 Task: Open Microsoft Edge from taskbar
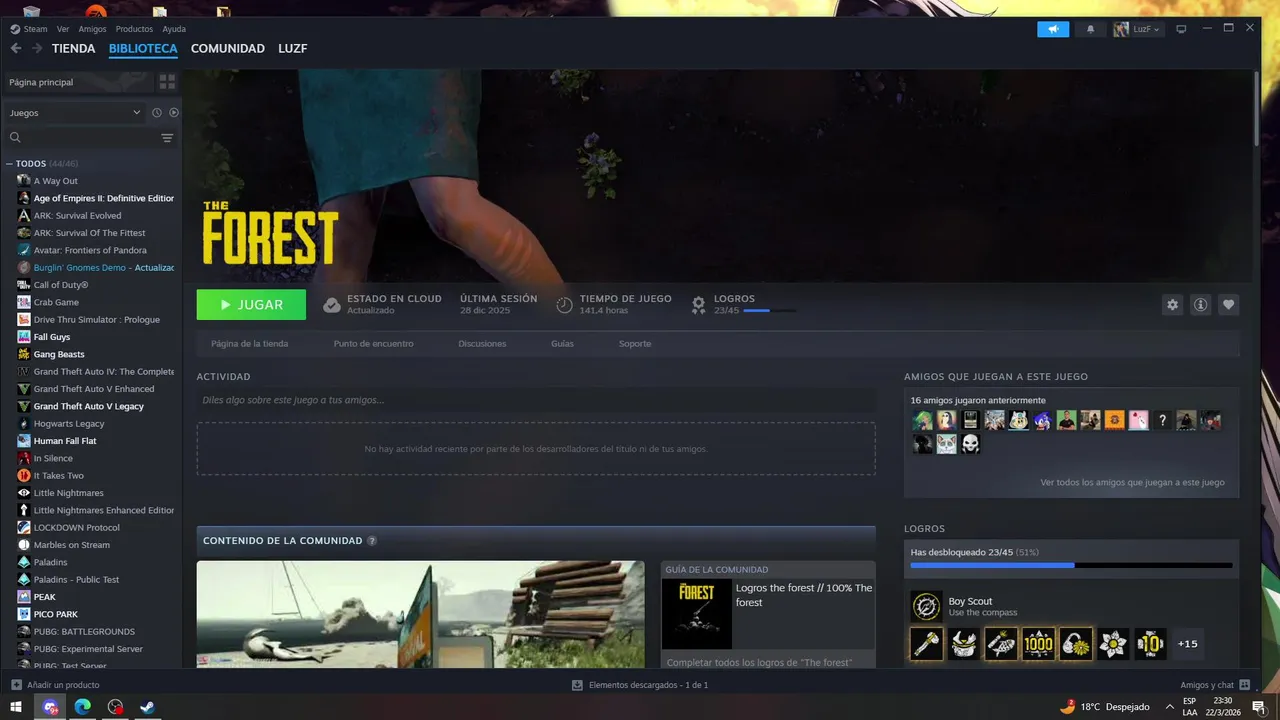pyautogui.click(x=82, y=707)
